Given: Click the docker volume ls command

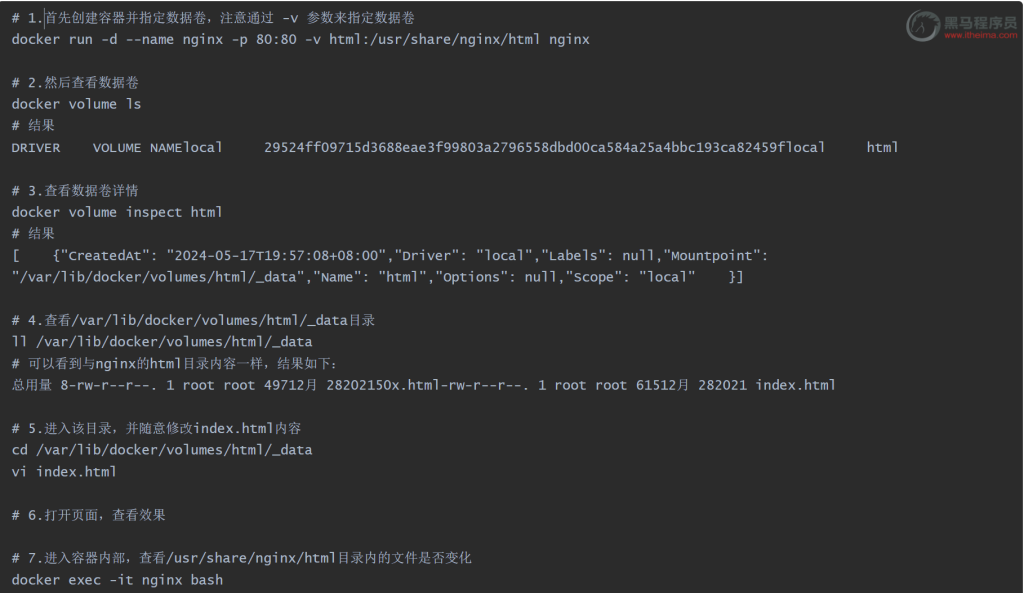Looking at the screenshot, I should tap(76, 104).
